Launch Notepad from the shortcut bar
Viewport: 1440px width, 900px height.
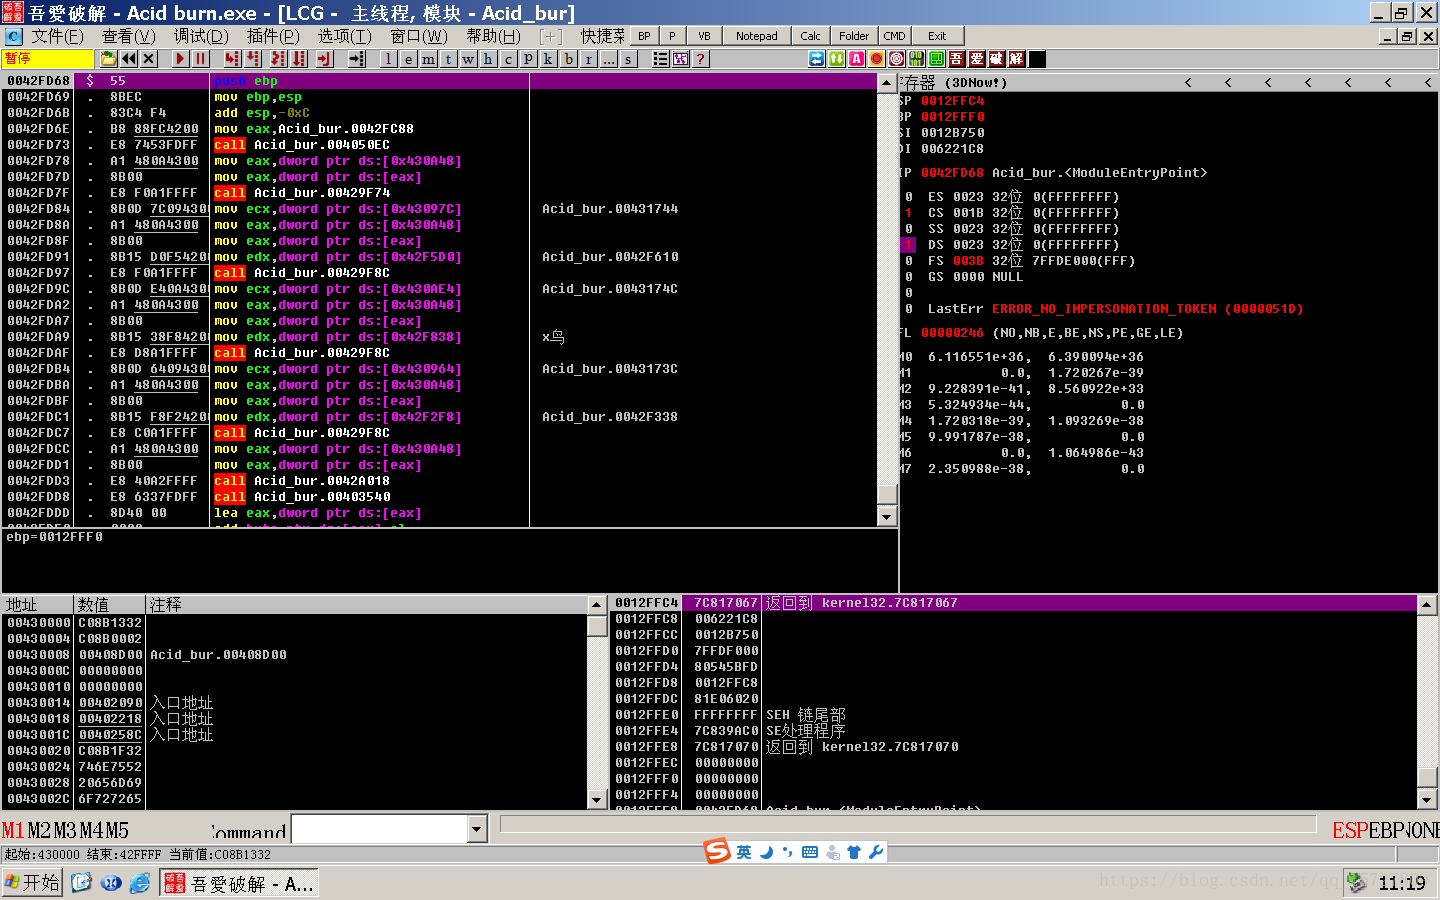pos(756,36)
